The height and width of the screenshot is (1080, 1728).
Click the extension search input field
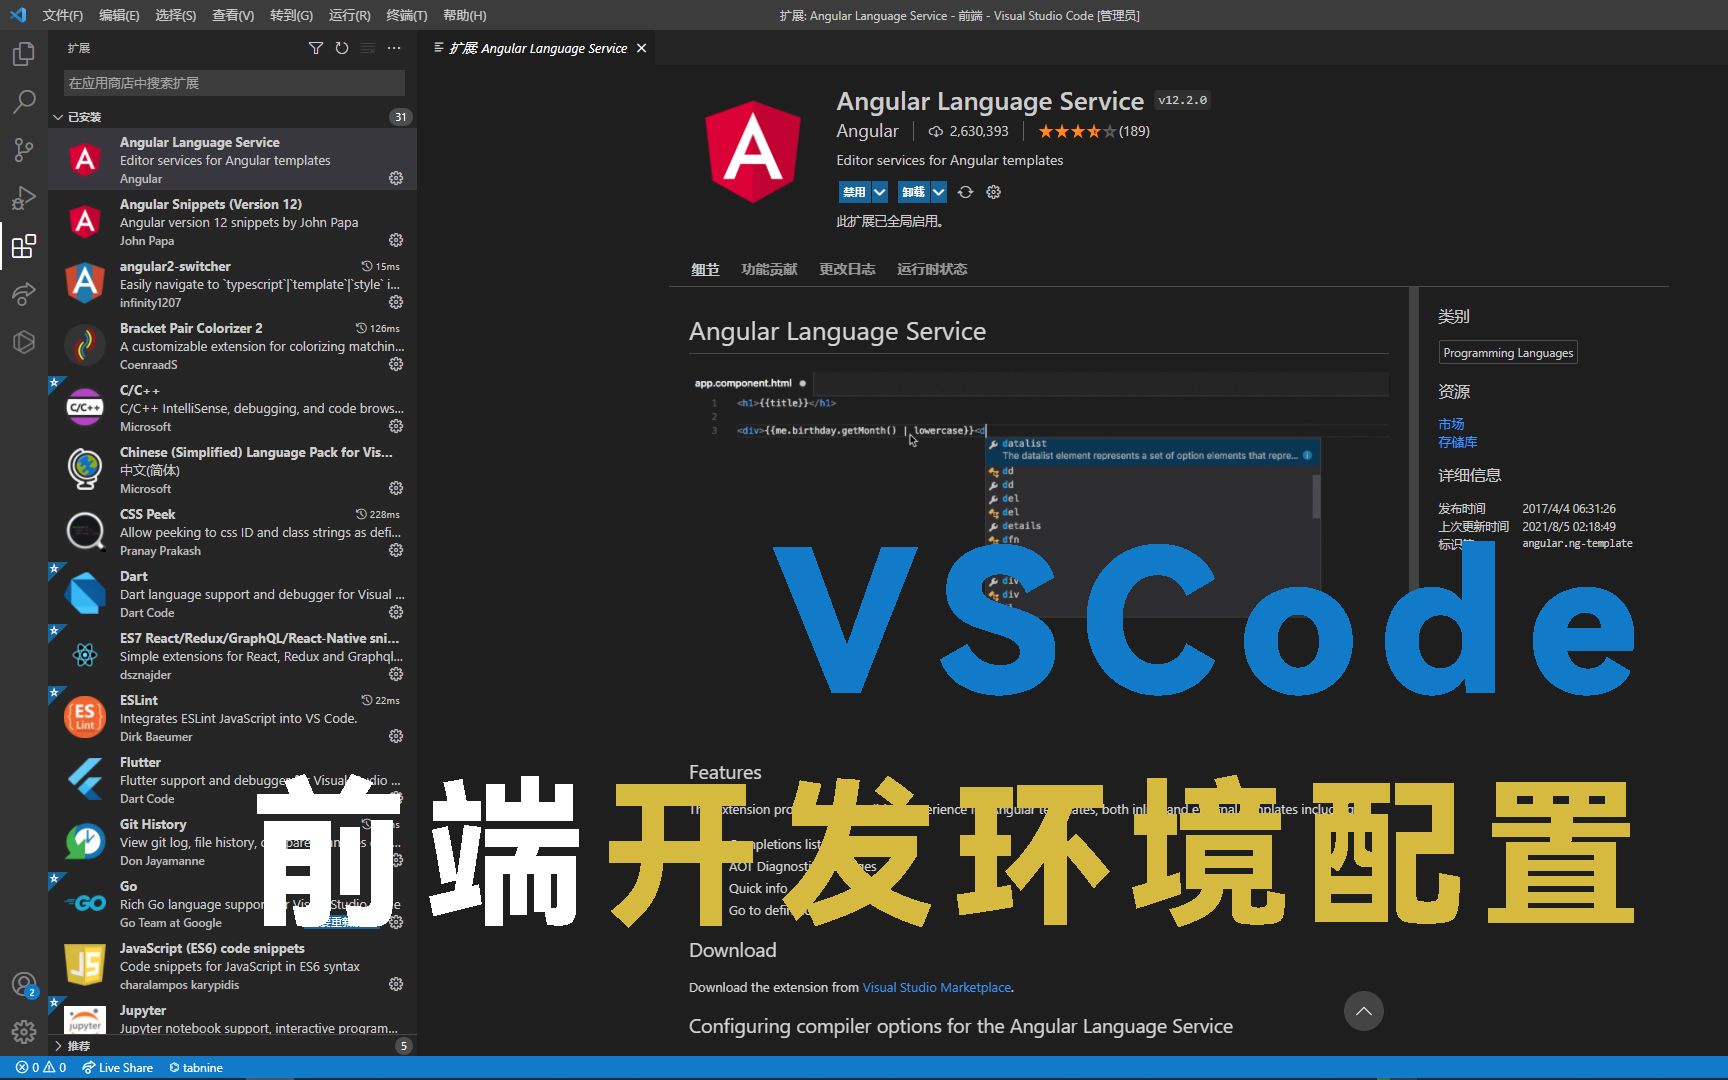[x=234, y=83]
